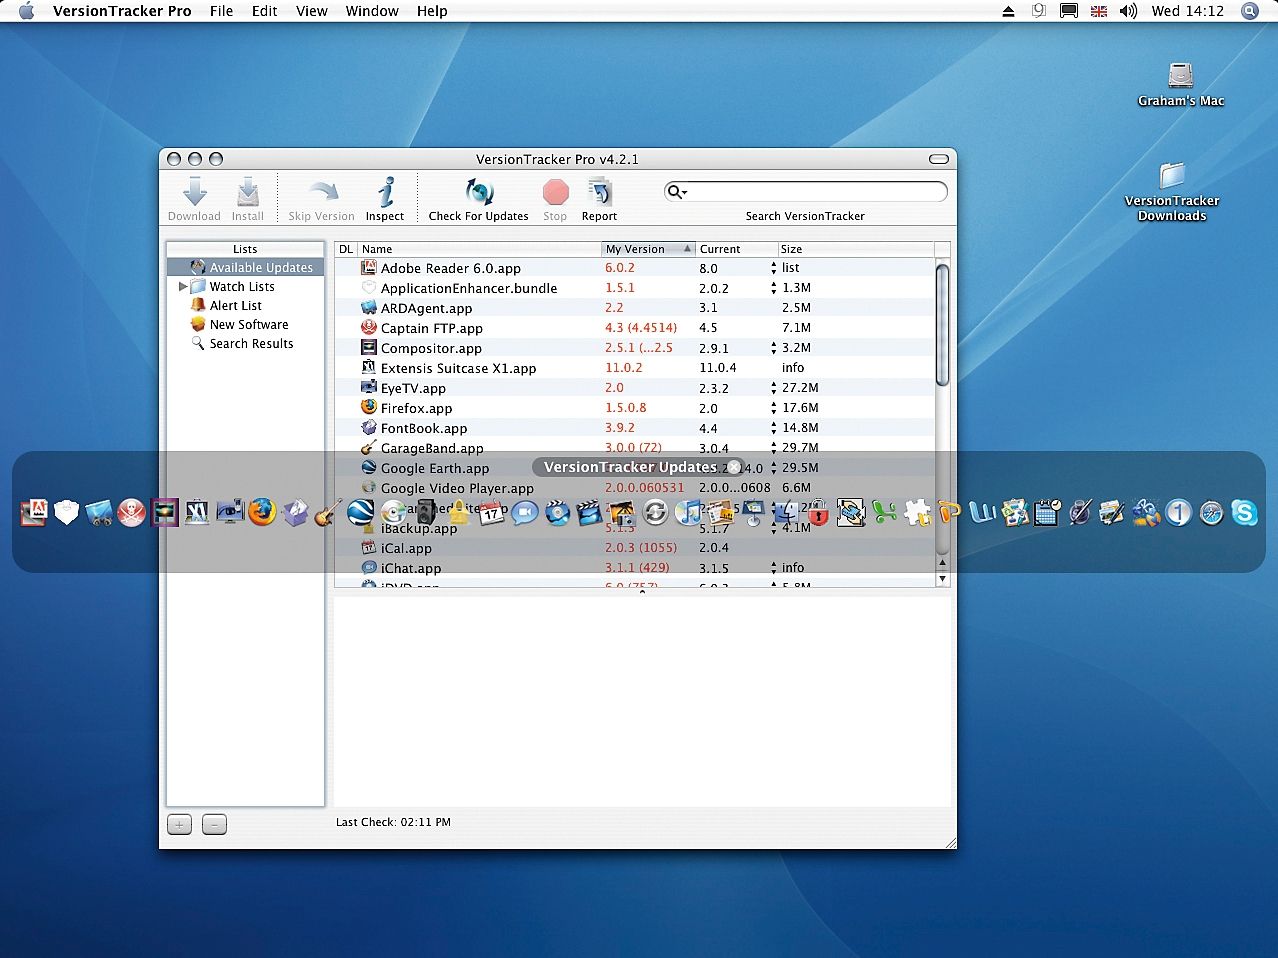The image size is (1278, 958).
Task: Select the iCal calendar icon in overlay
Action: 491,513
